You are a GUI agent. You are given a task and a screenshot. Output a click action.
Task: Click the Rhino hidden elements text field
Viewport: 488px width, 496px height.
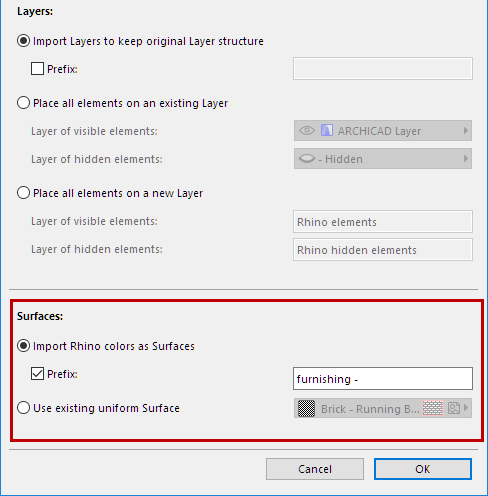[383, 250]
